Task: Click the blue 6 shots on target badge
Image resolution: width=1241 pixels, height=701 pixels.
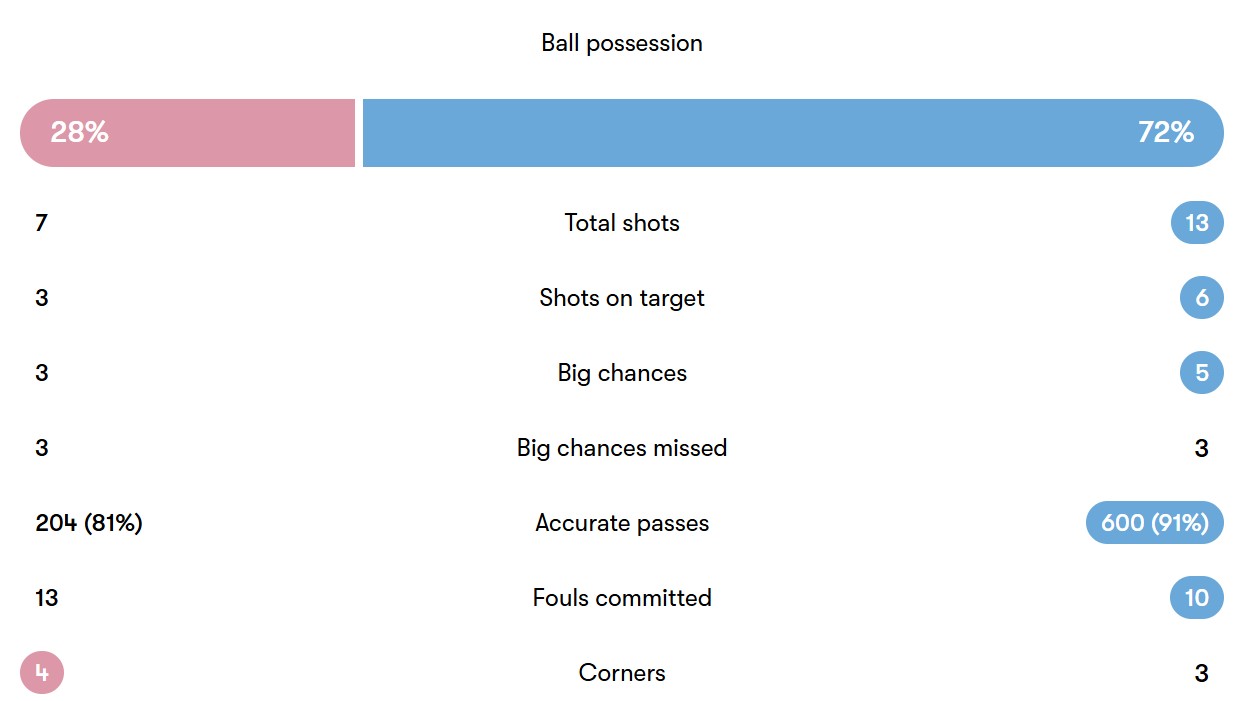Action: click(x=1201, y=298)
